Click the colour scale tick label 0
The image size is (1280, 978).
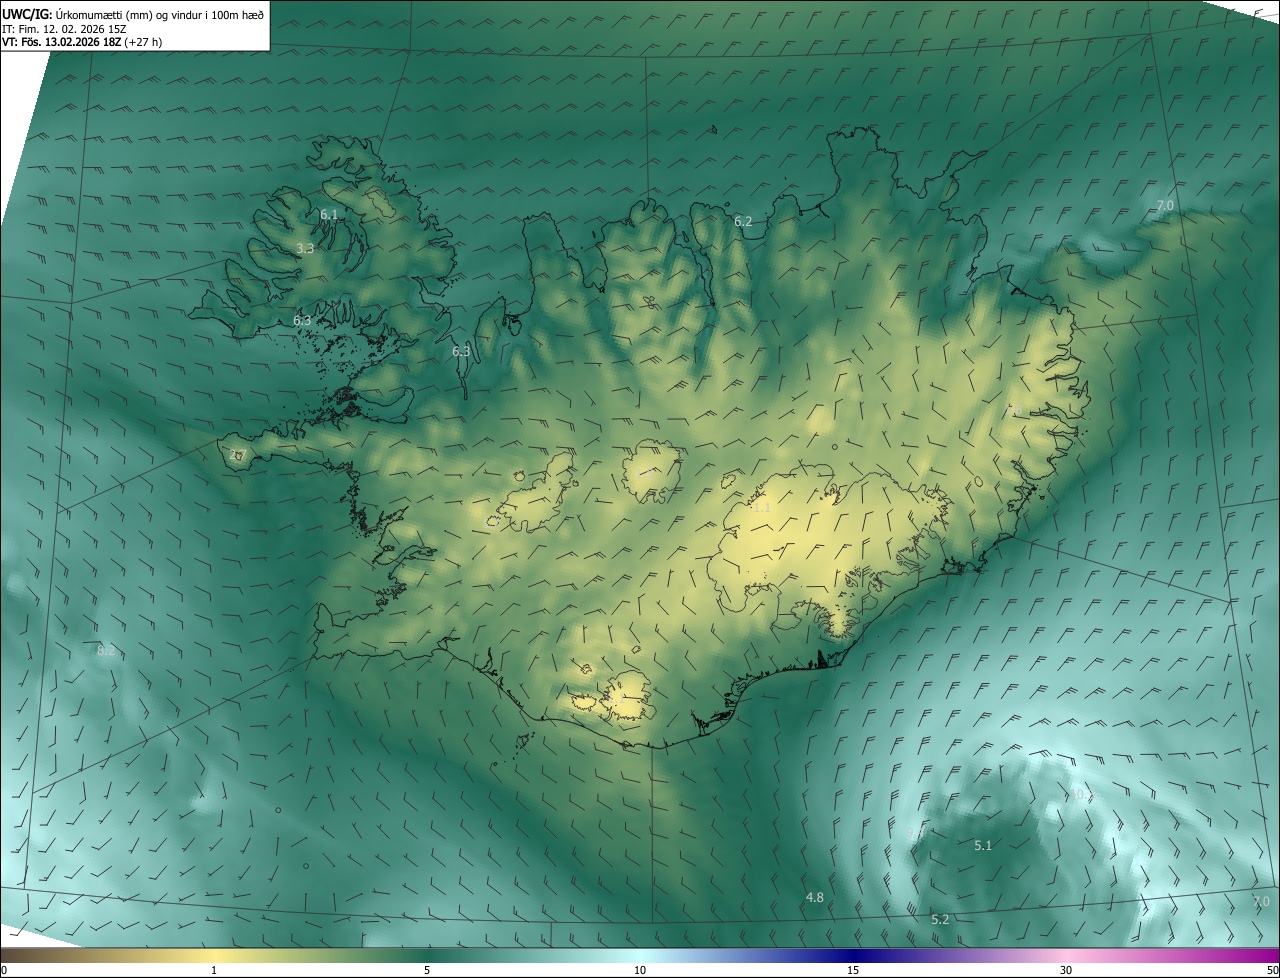click(x=4, y=970)
